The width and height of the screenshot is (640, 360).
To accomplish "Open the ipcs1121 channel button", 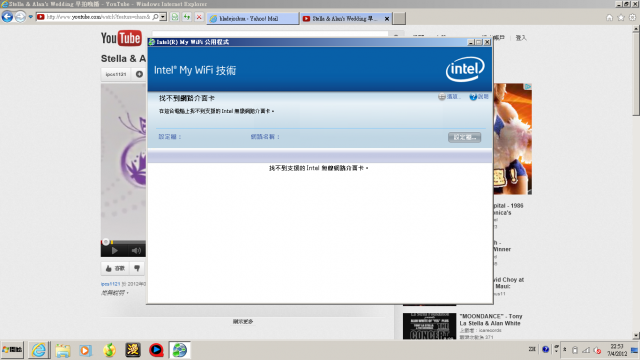I will tap(116, 74).
